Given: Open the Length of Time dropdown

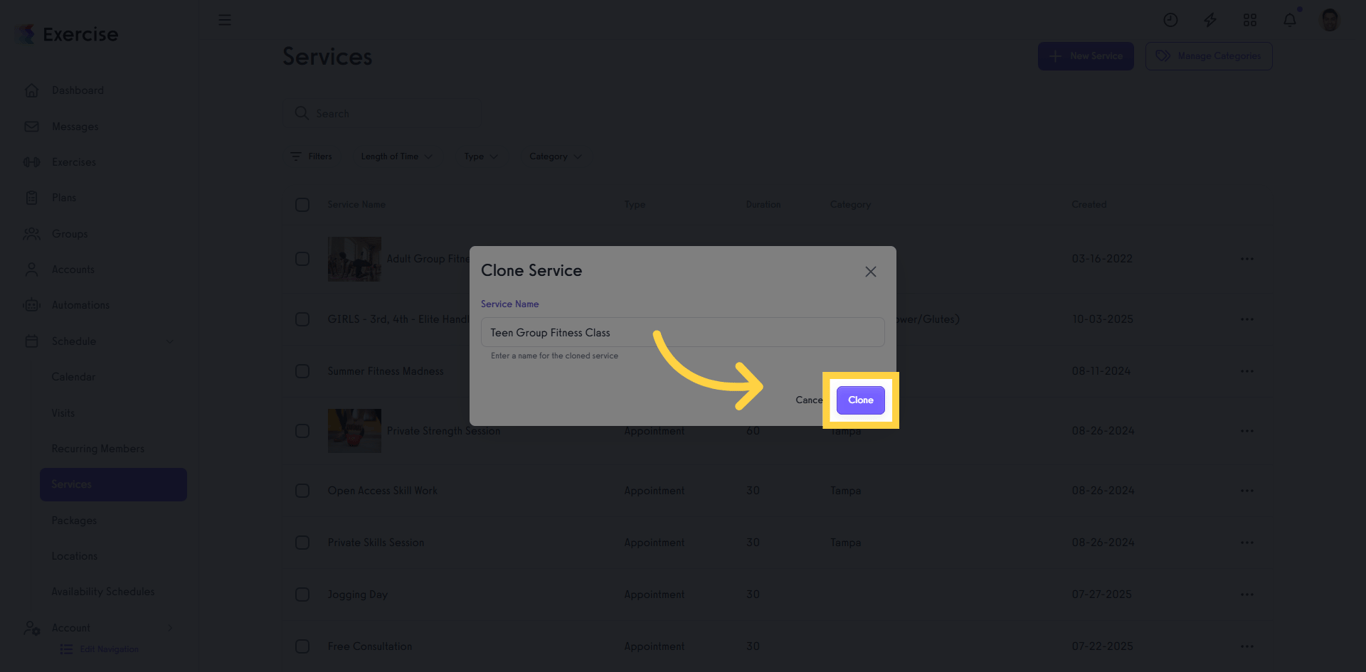Looking at the screenshot, I should [396, 156].
